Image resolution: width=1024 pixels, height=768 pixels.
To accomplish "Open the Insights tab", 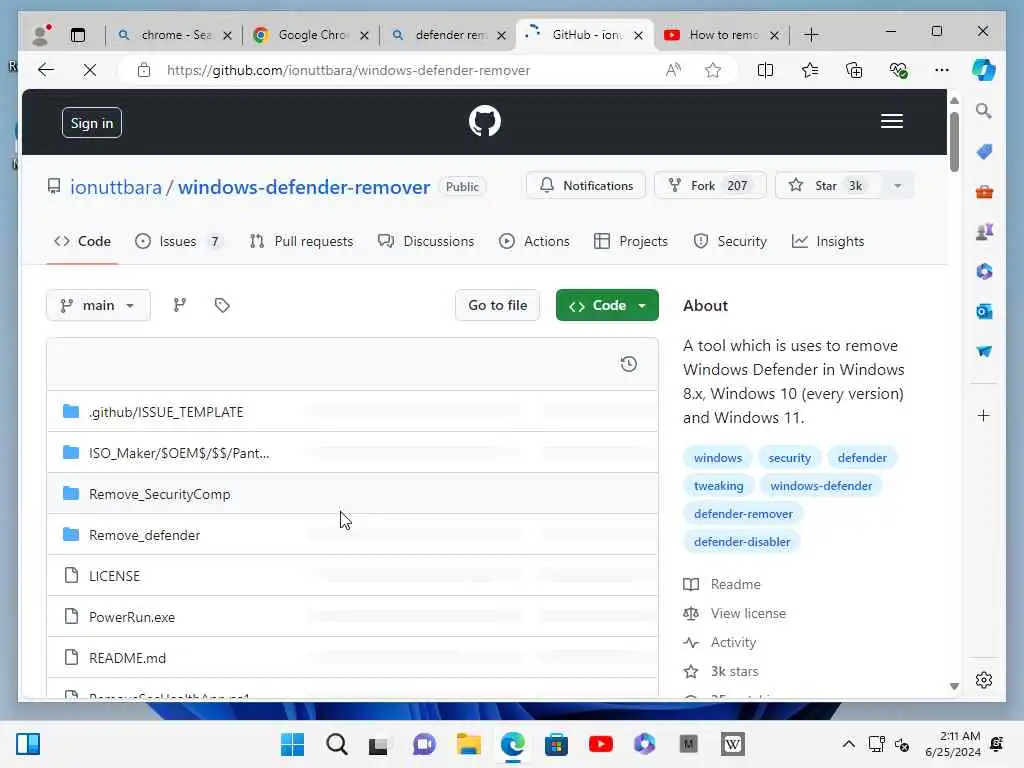I will point(827,242).
